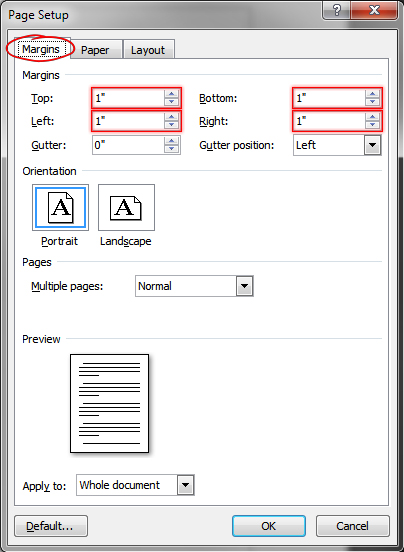The width and height of the screenshot is (404, 552).
Task: Confirm settings with the OK button
Action: click(269, 526)
